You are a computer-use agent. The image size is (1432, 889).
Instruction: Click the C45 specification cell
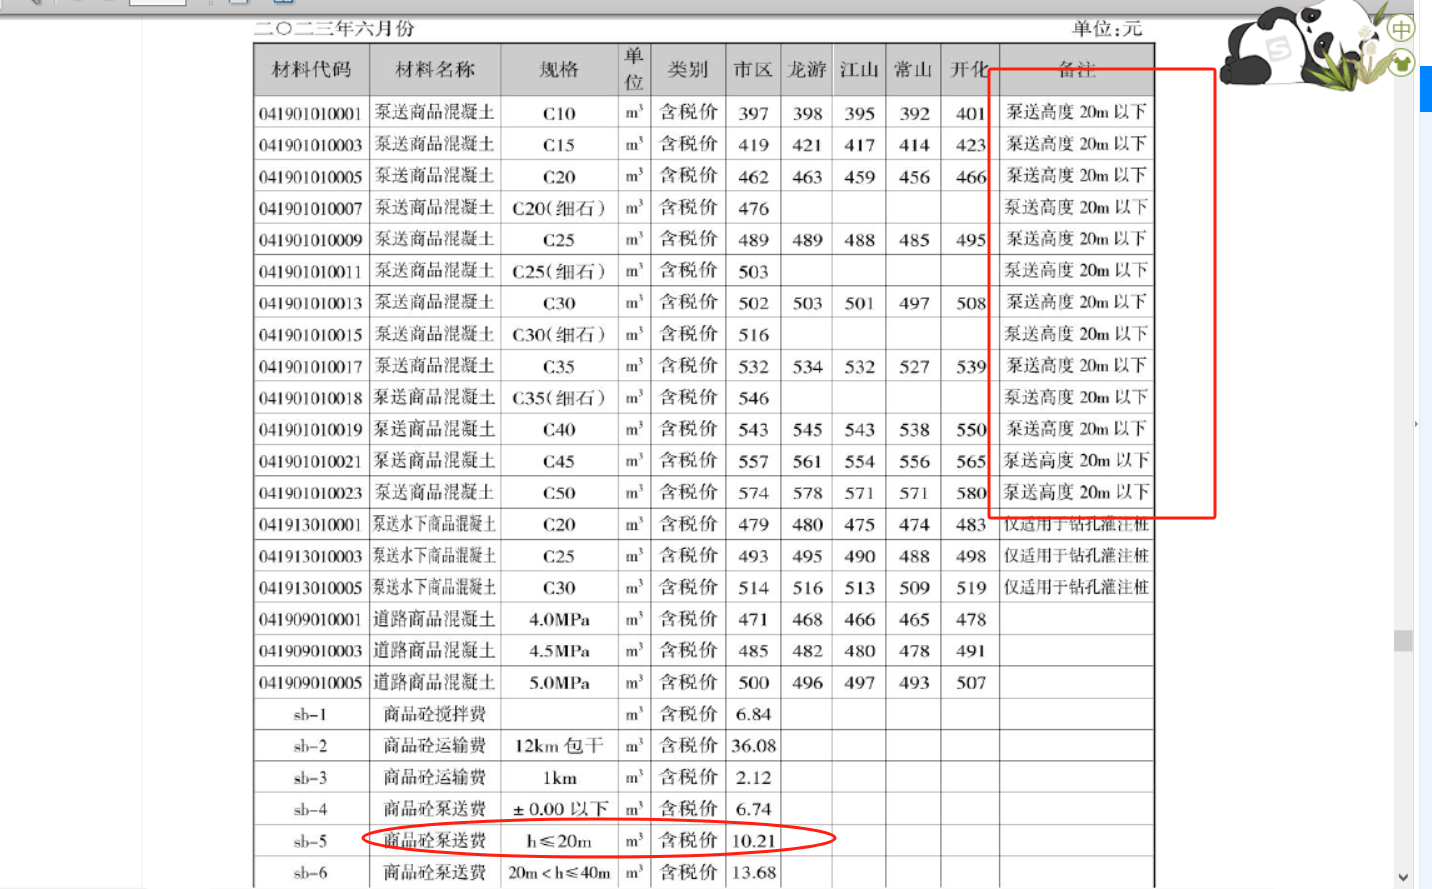[x=559, y=461]
